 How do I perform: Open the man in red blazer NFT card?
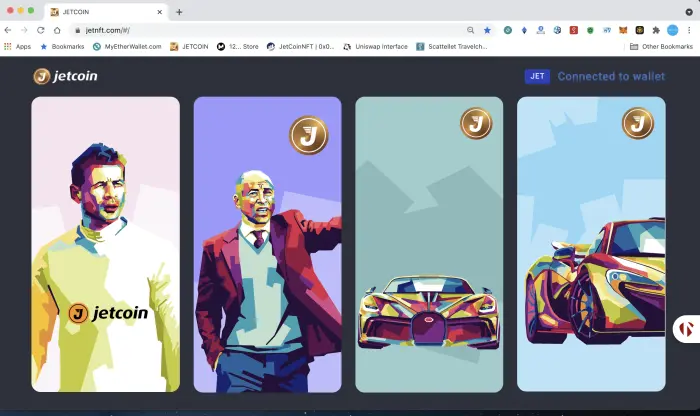tap(267, 245)
